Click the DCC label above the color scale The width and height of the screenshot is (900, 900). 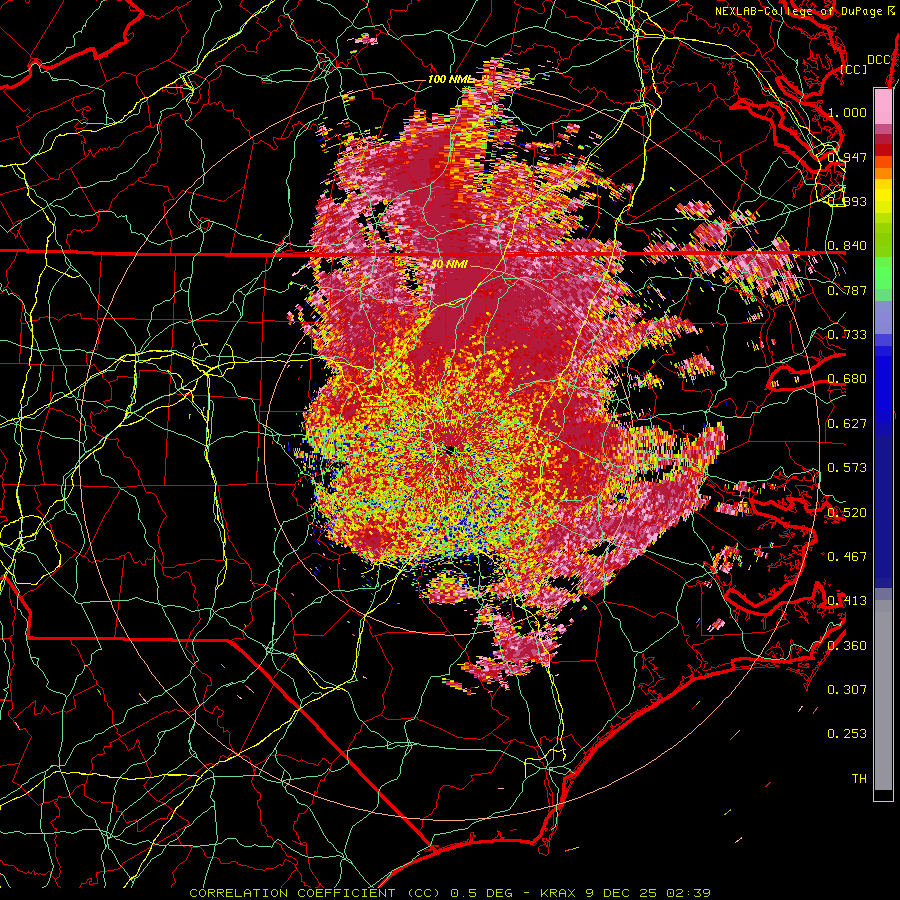pos(879,60)
